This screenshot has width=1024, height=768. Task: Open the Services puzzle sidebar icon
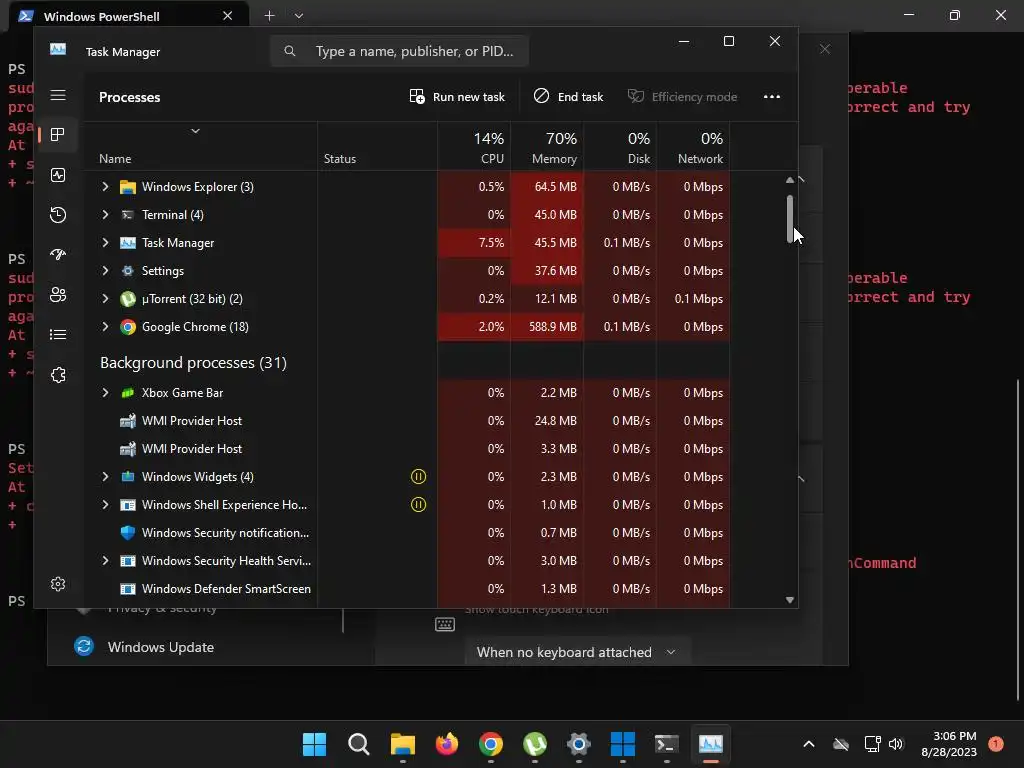[58, 375]
